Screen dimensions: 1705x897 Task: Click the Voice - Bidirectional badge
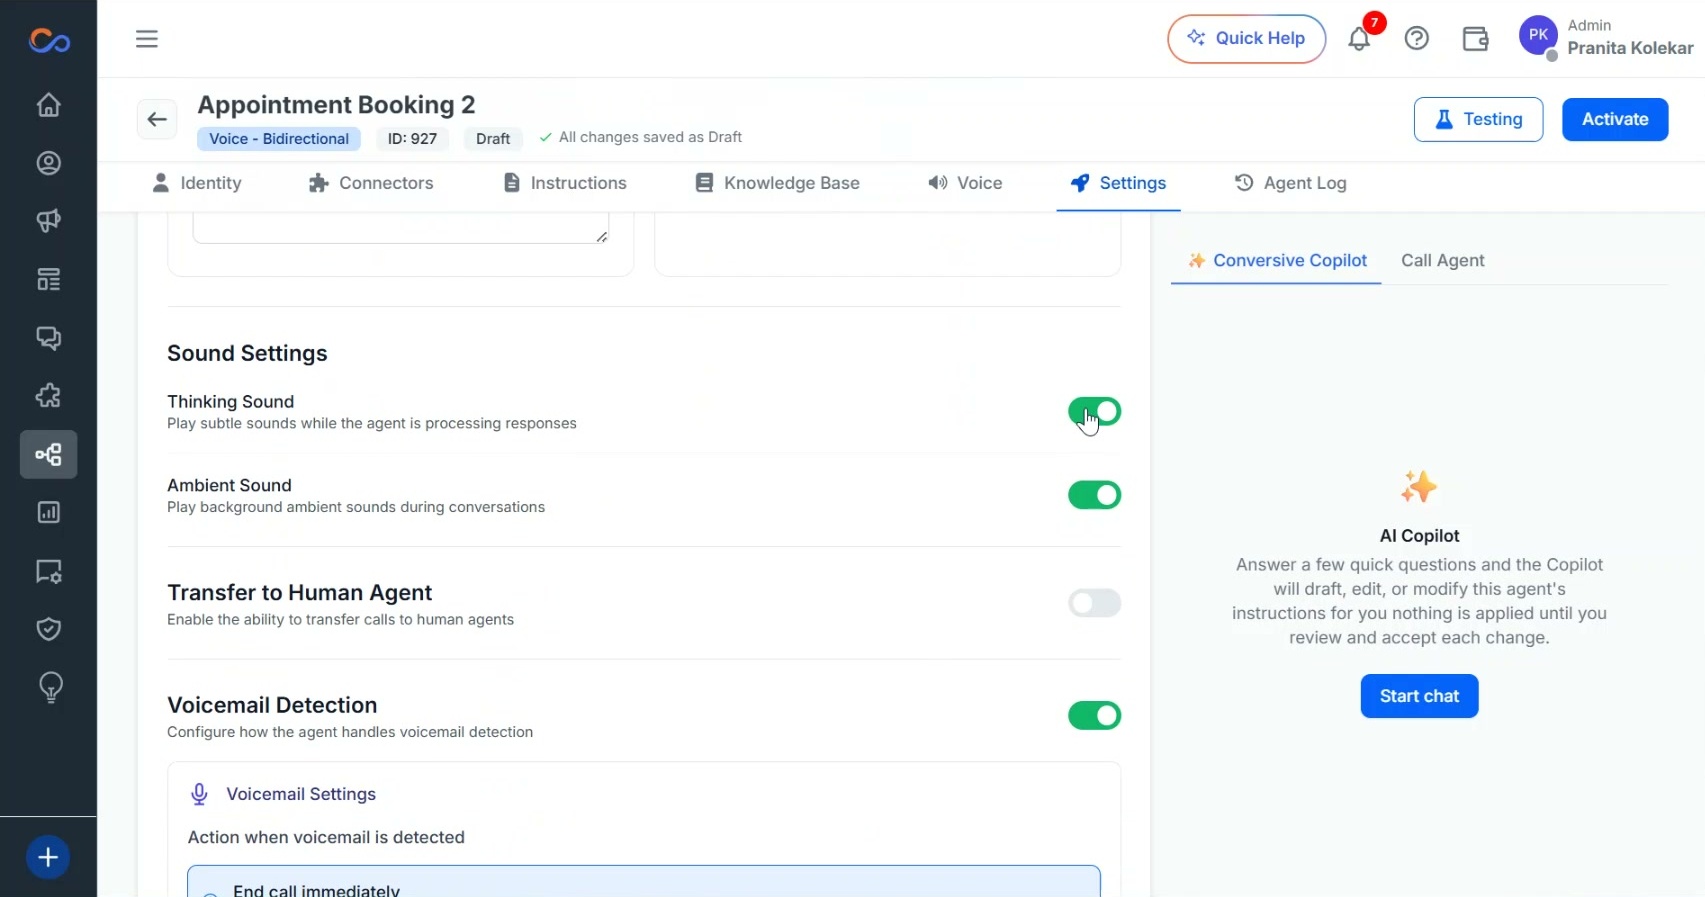click(279, 139)
